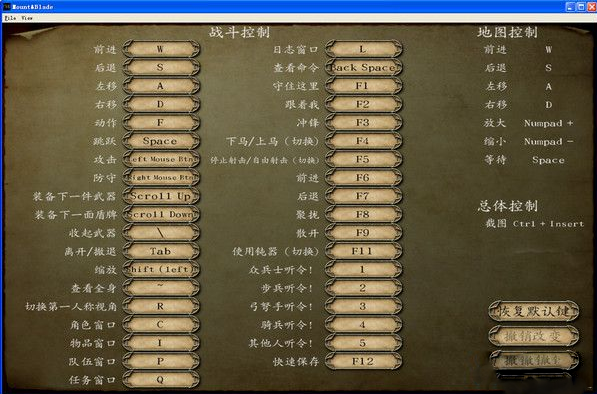The height and width of the screenshot is (394, 597).
Task: Click the number 3 binding for 弓弩手听令
Action: 363,306
